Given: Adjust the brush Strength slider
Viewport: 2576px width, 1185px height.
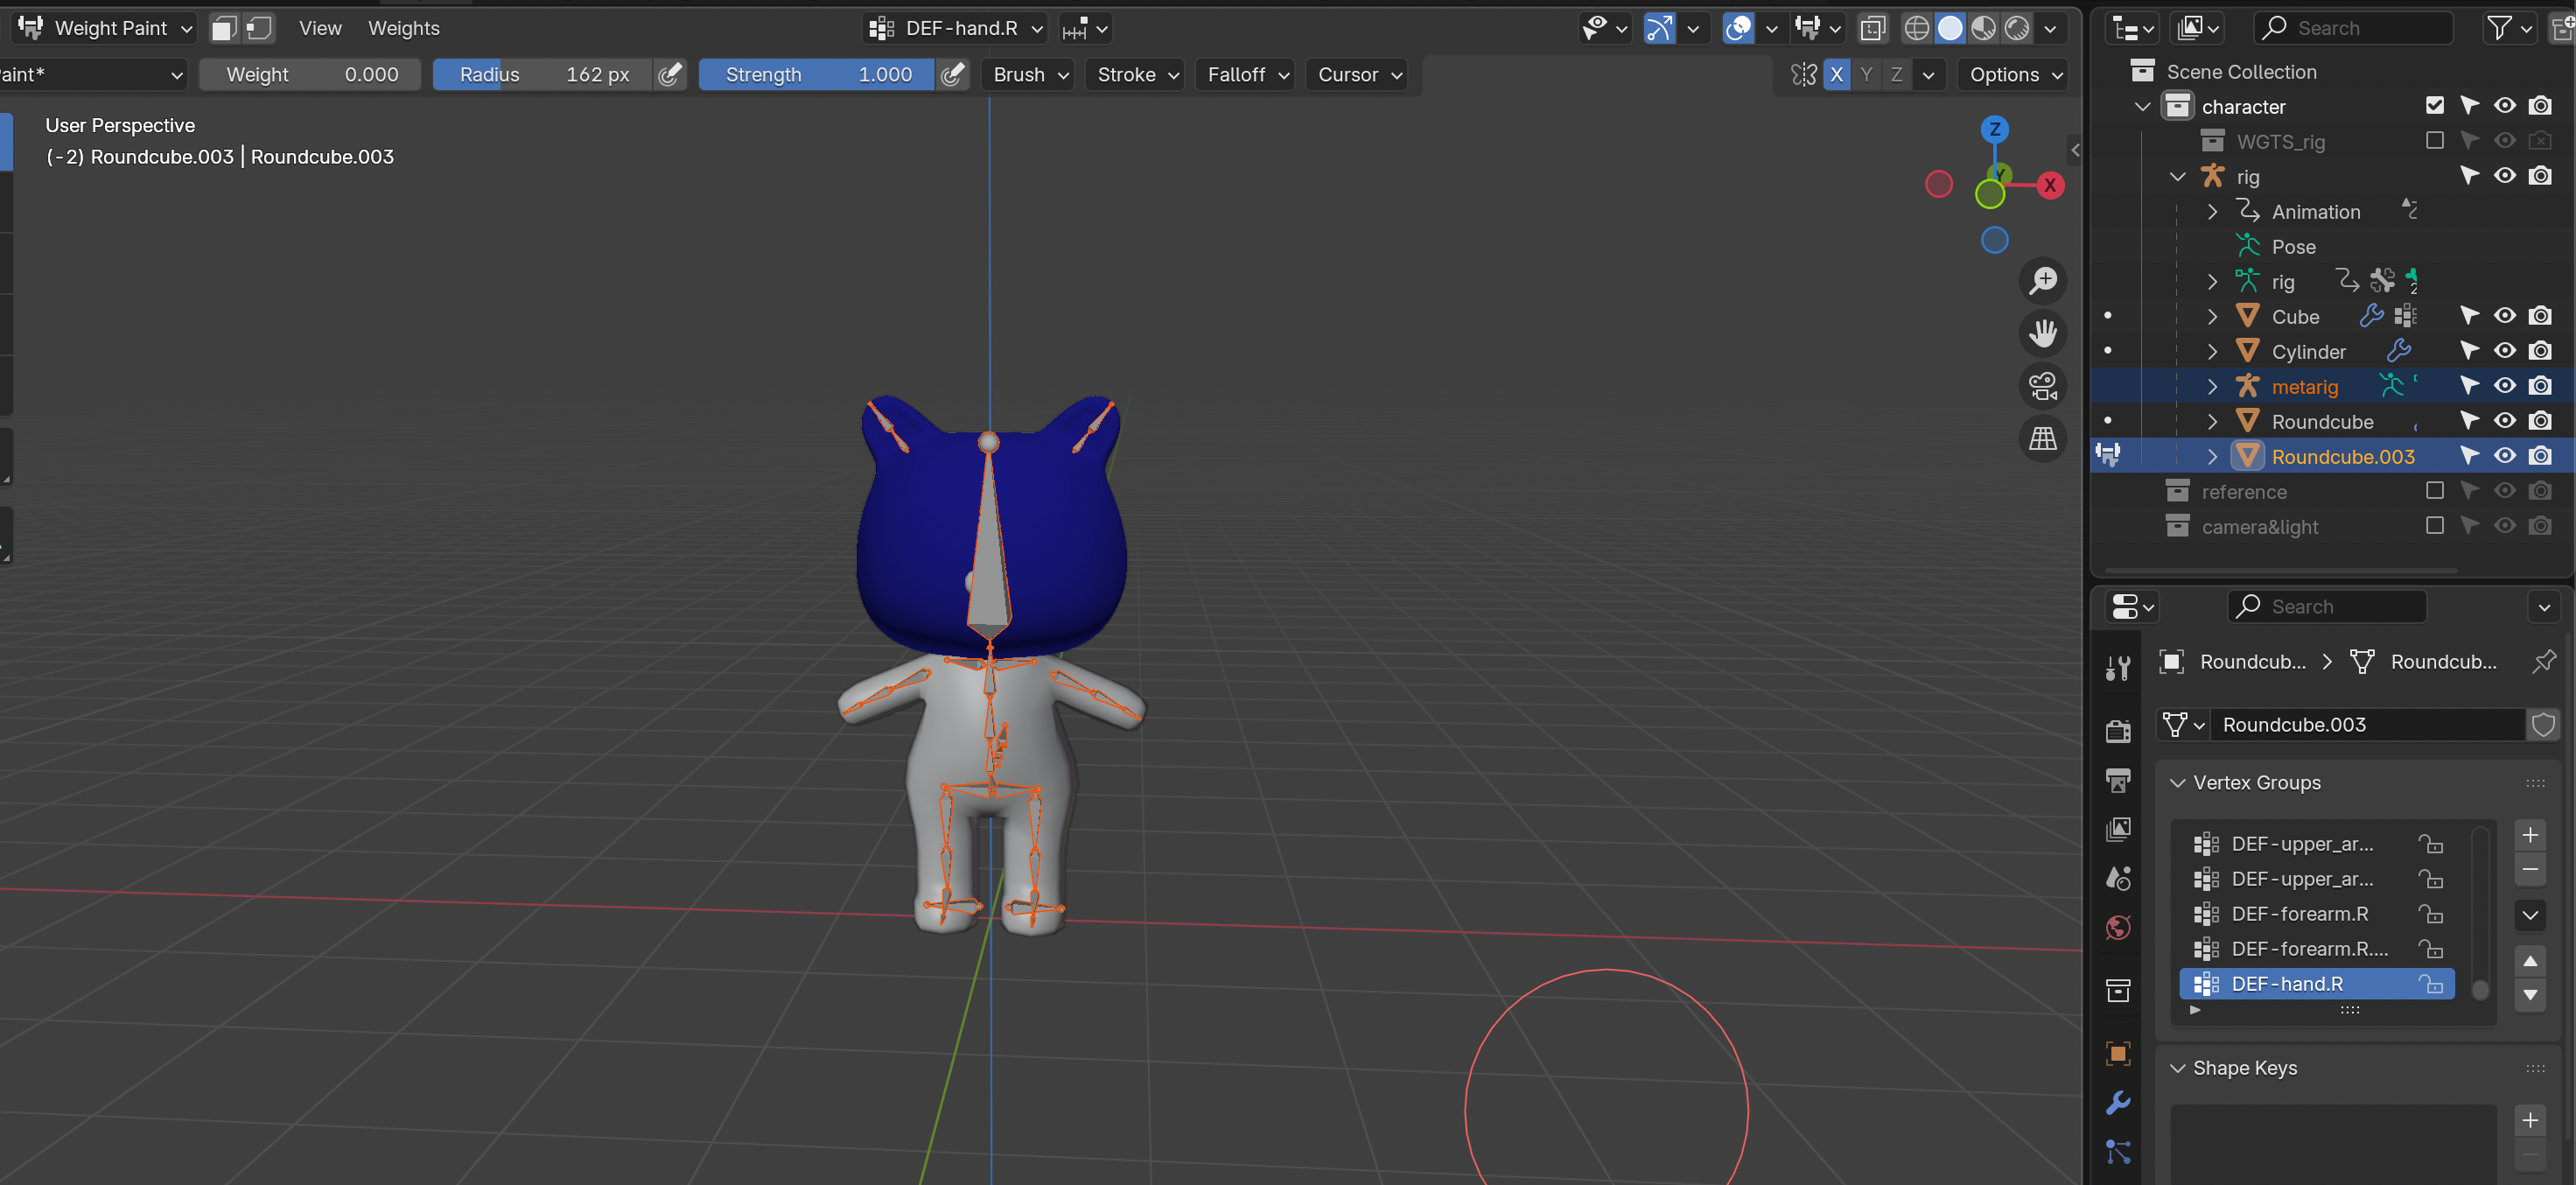Looking at the screenshot, I should 816,74.
